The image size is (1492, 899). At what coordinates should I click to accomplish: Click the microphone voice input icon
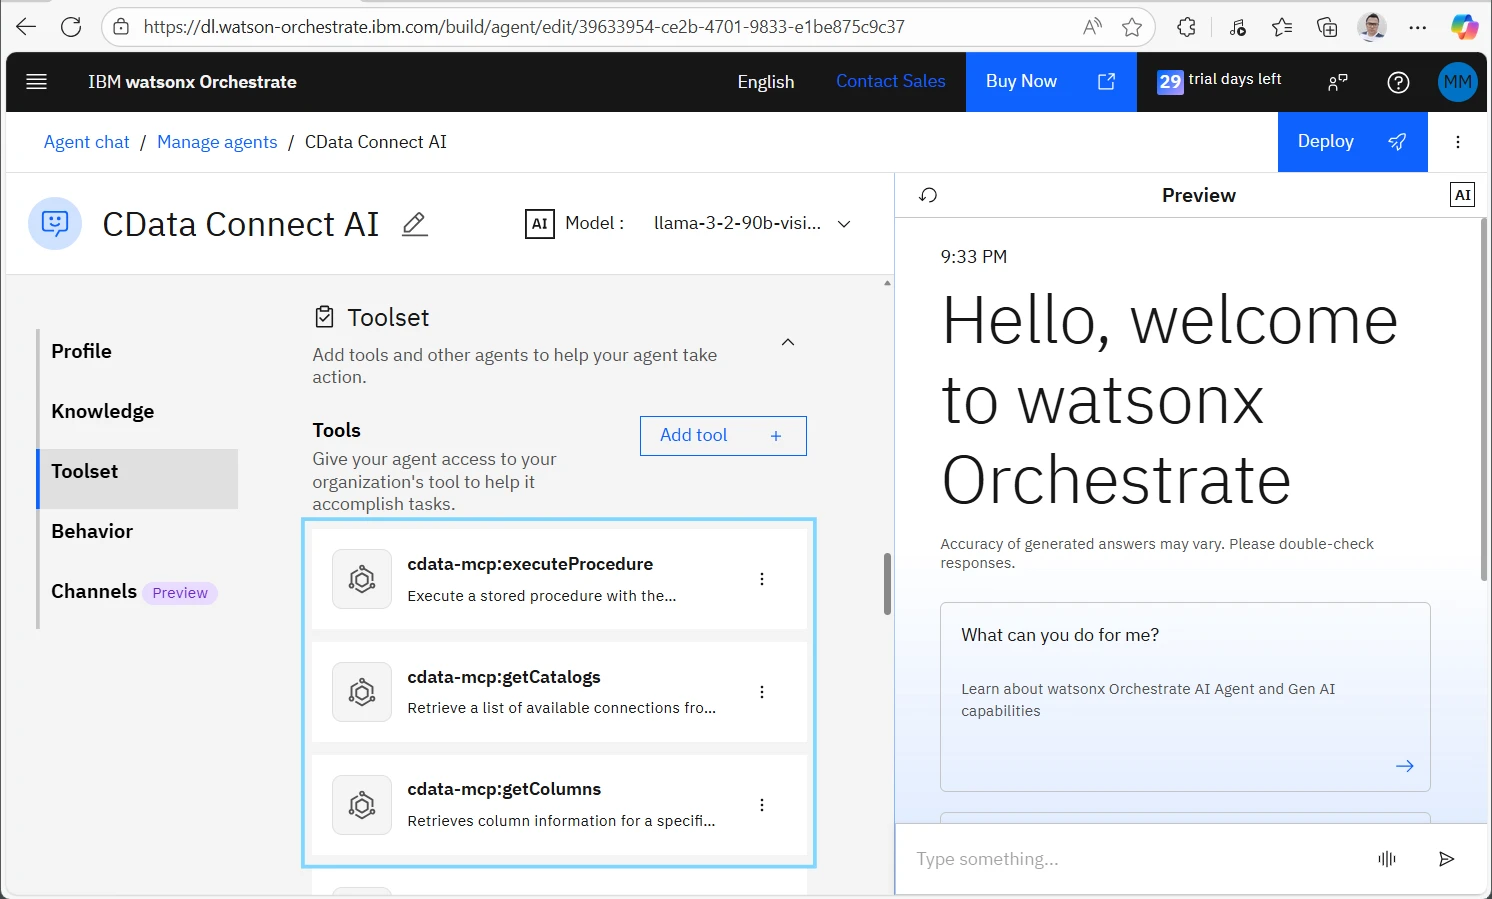point(1386,859)
